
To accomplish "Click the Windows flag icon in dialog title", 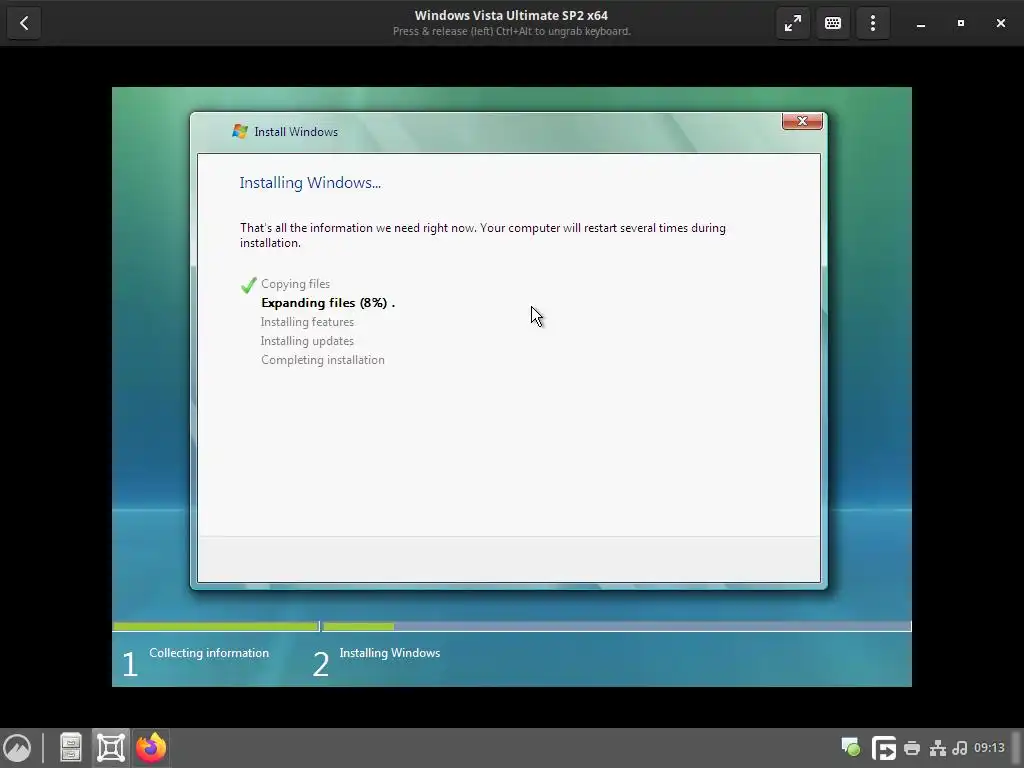I will click(x=240, y=131).
